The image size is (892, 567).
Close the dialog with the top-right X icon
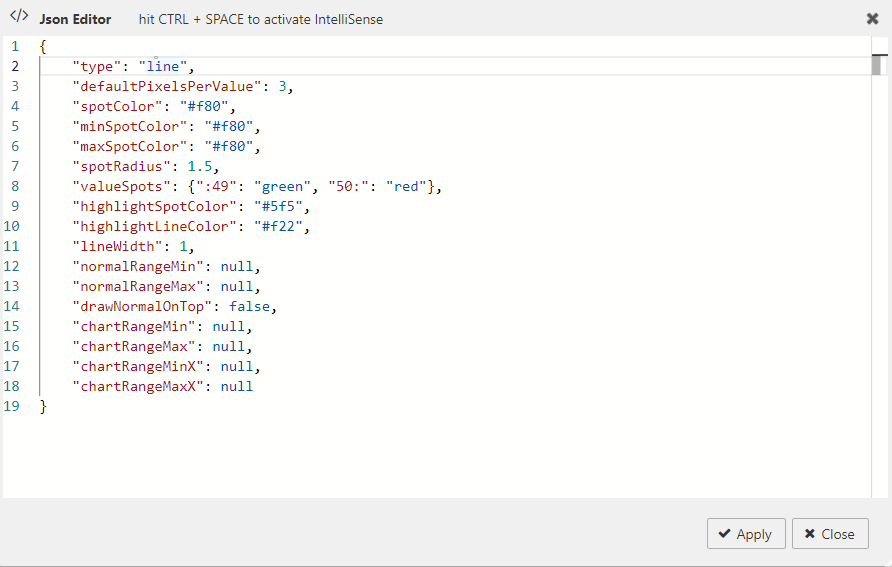[872, 19]
